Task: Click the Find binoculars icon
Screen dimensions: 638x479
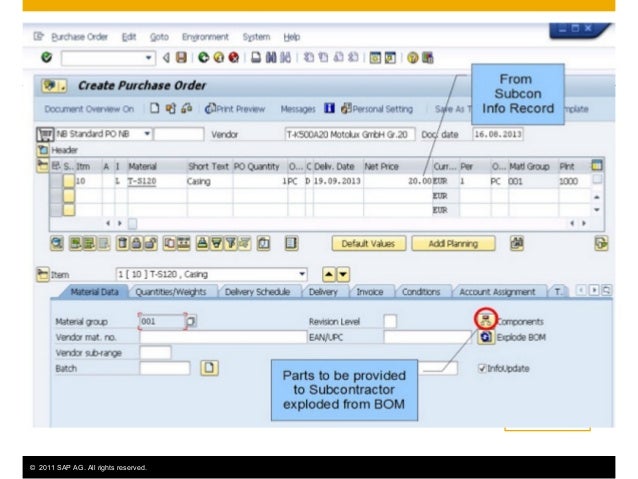Action: (271, 57)
